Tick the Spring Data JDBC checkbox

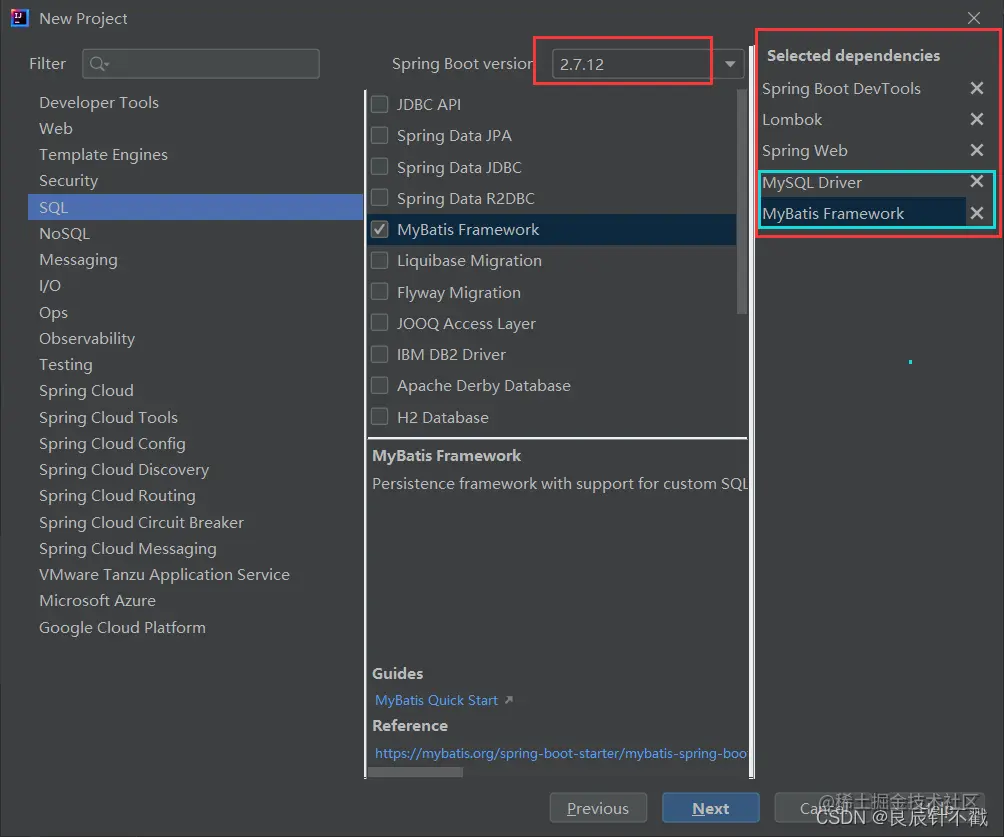[x=380, y=167]
